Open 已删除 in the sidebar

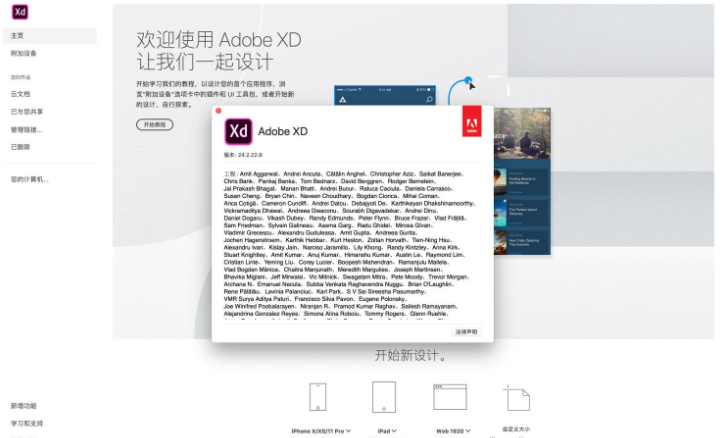tap(20, 147)
